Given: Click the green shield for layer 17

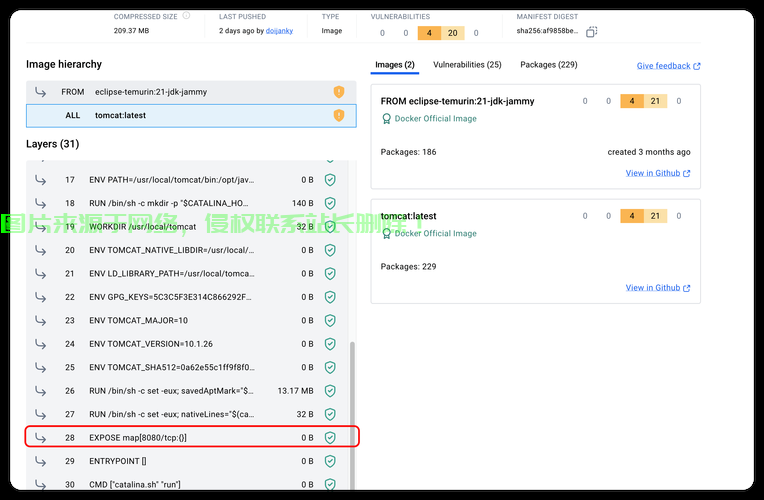Looking at the screenshot, I should [x=330, y=180].
